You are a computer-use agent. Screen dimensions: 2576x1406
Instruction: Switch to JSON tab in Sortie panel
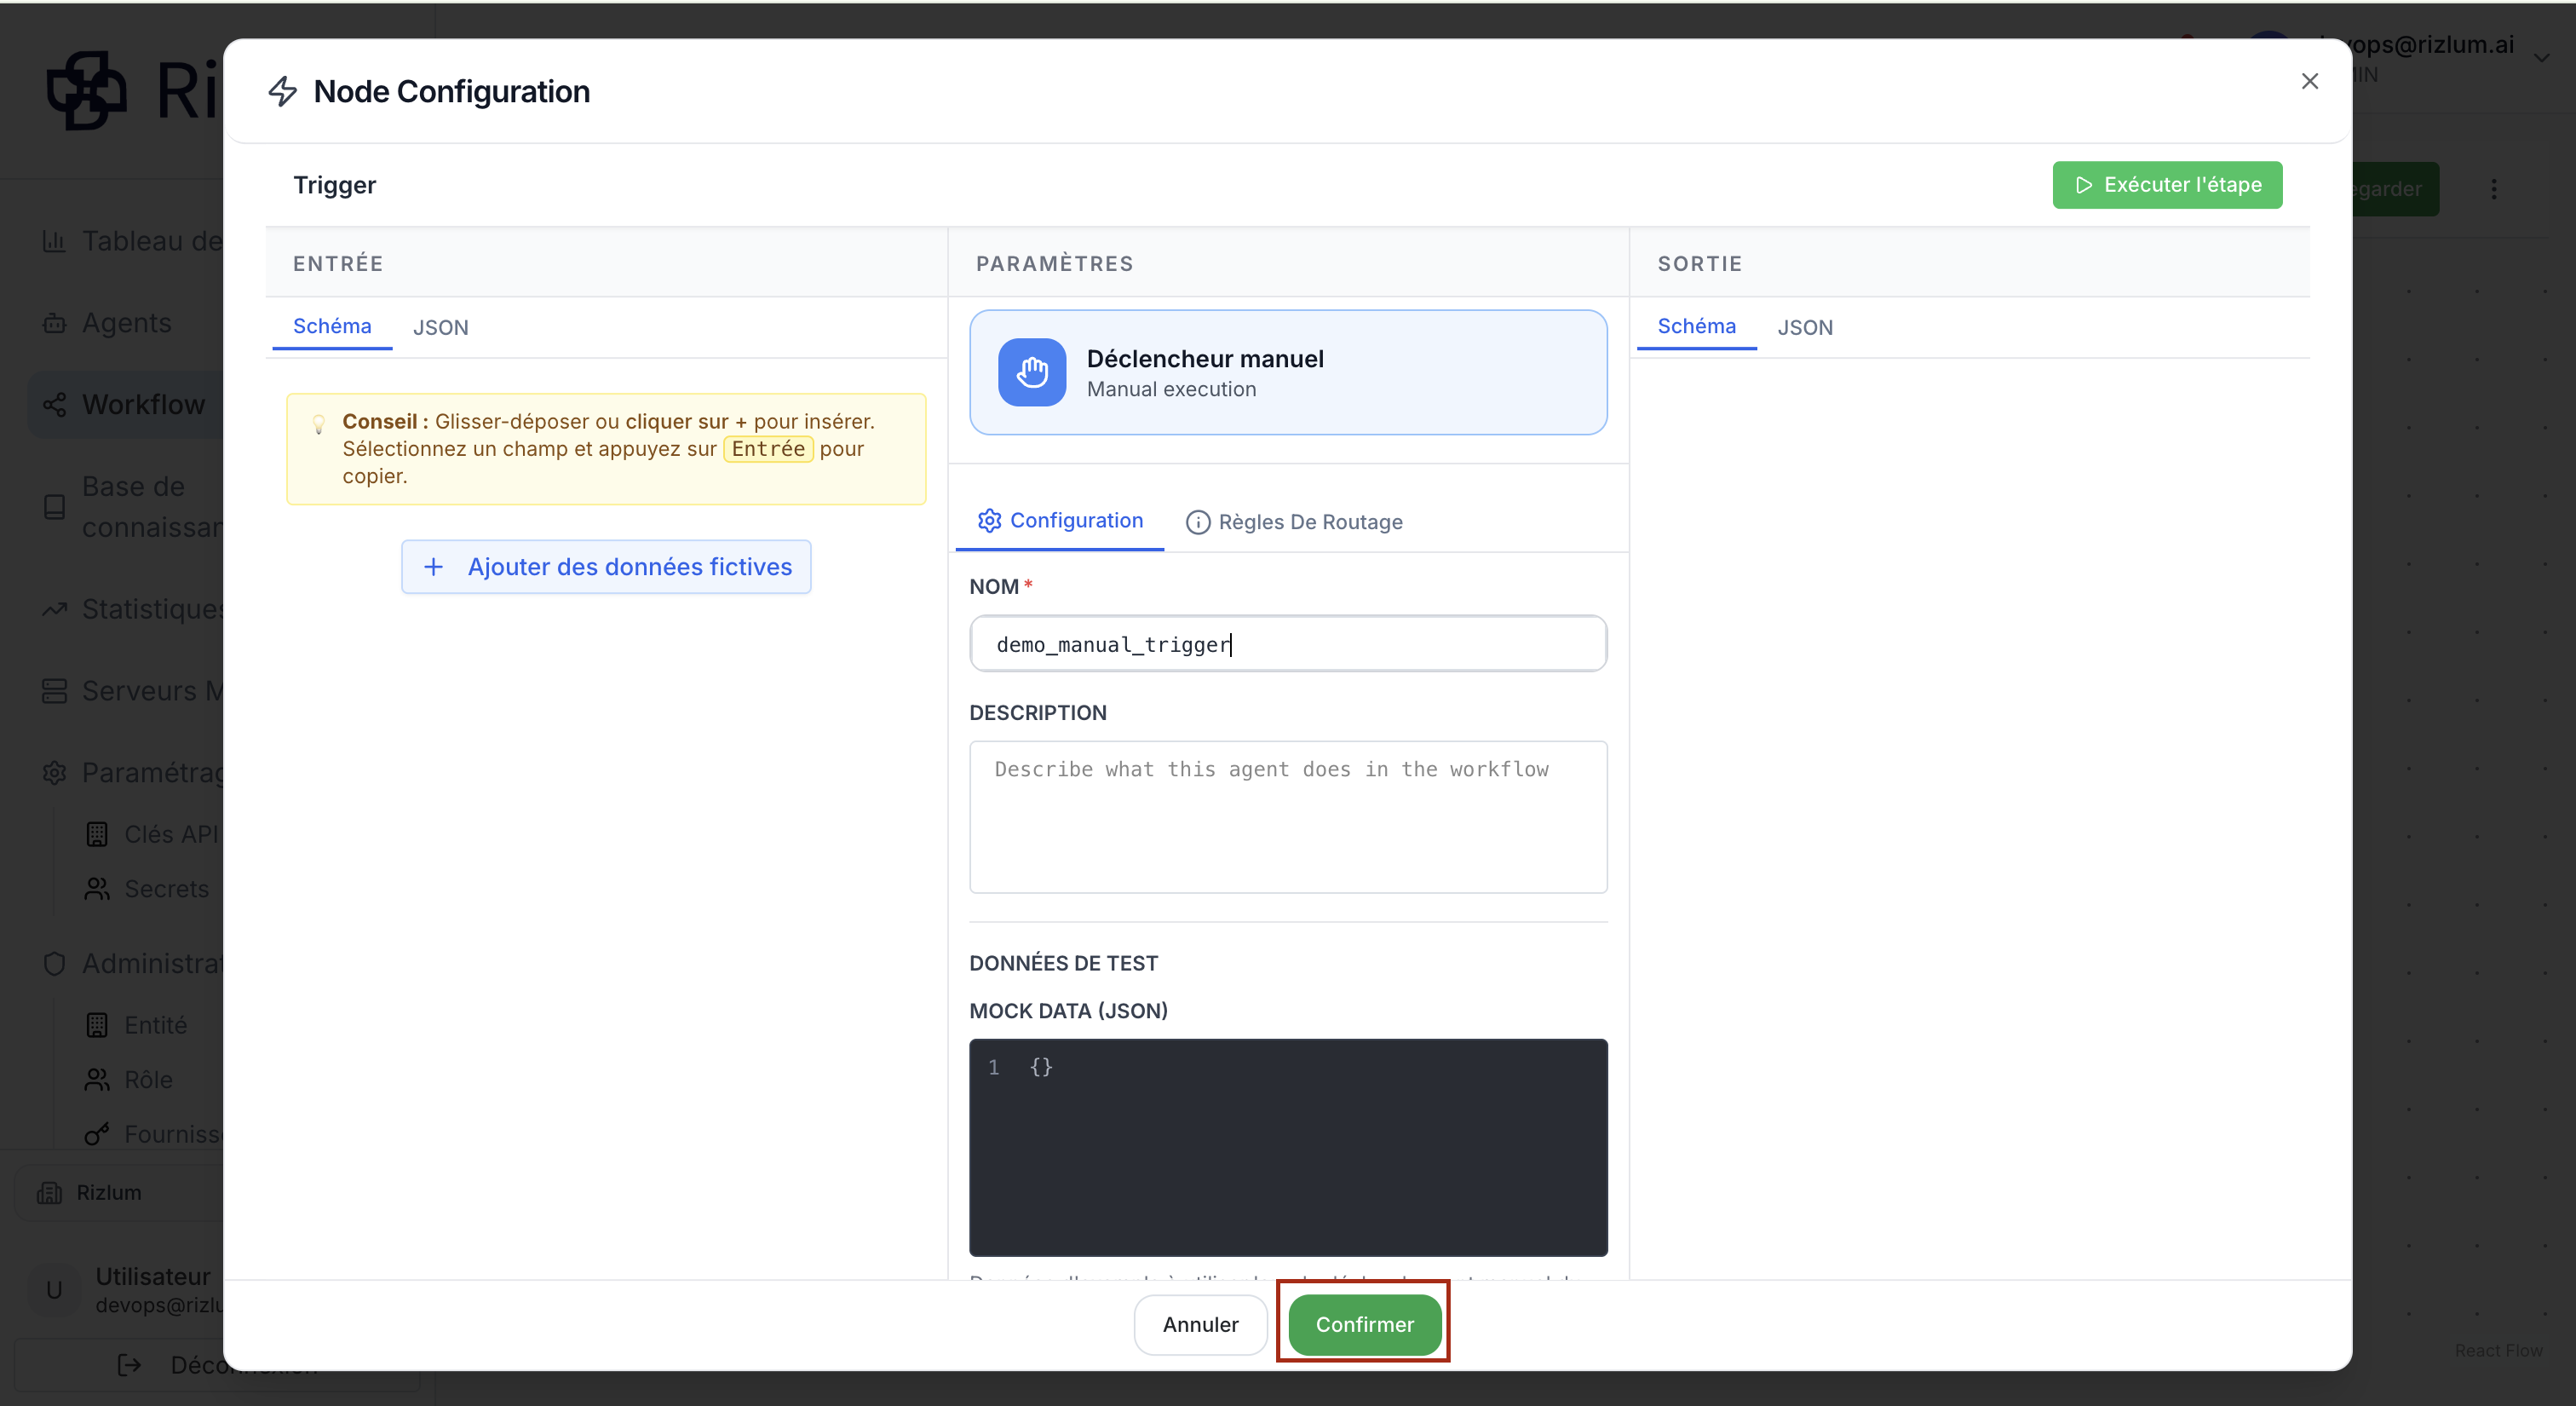pos(1805,327)
